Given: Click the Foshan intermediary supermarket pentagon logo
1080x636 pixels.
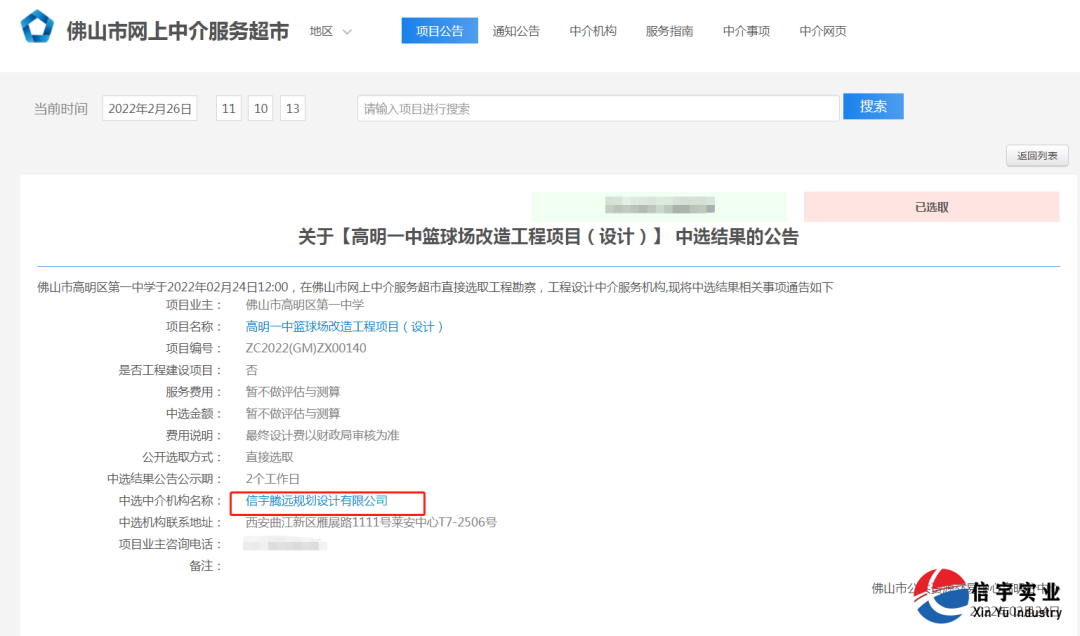Looking at the screenshot, I should pyautogui.click(x=38, y=28).
